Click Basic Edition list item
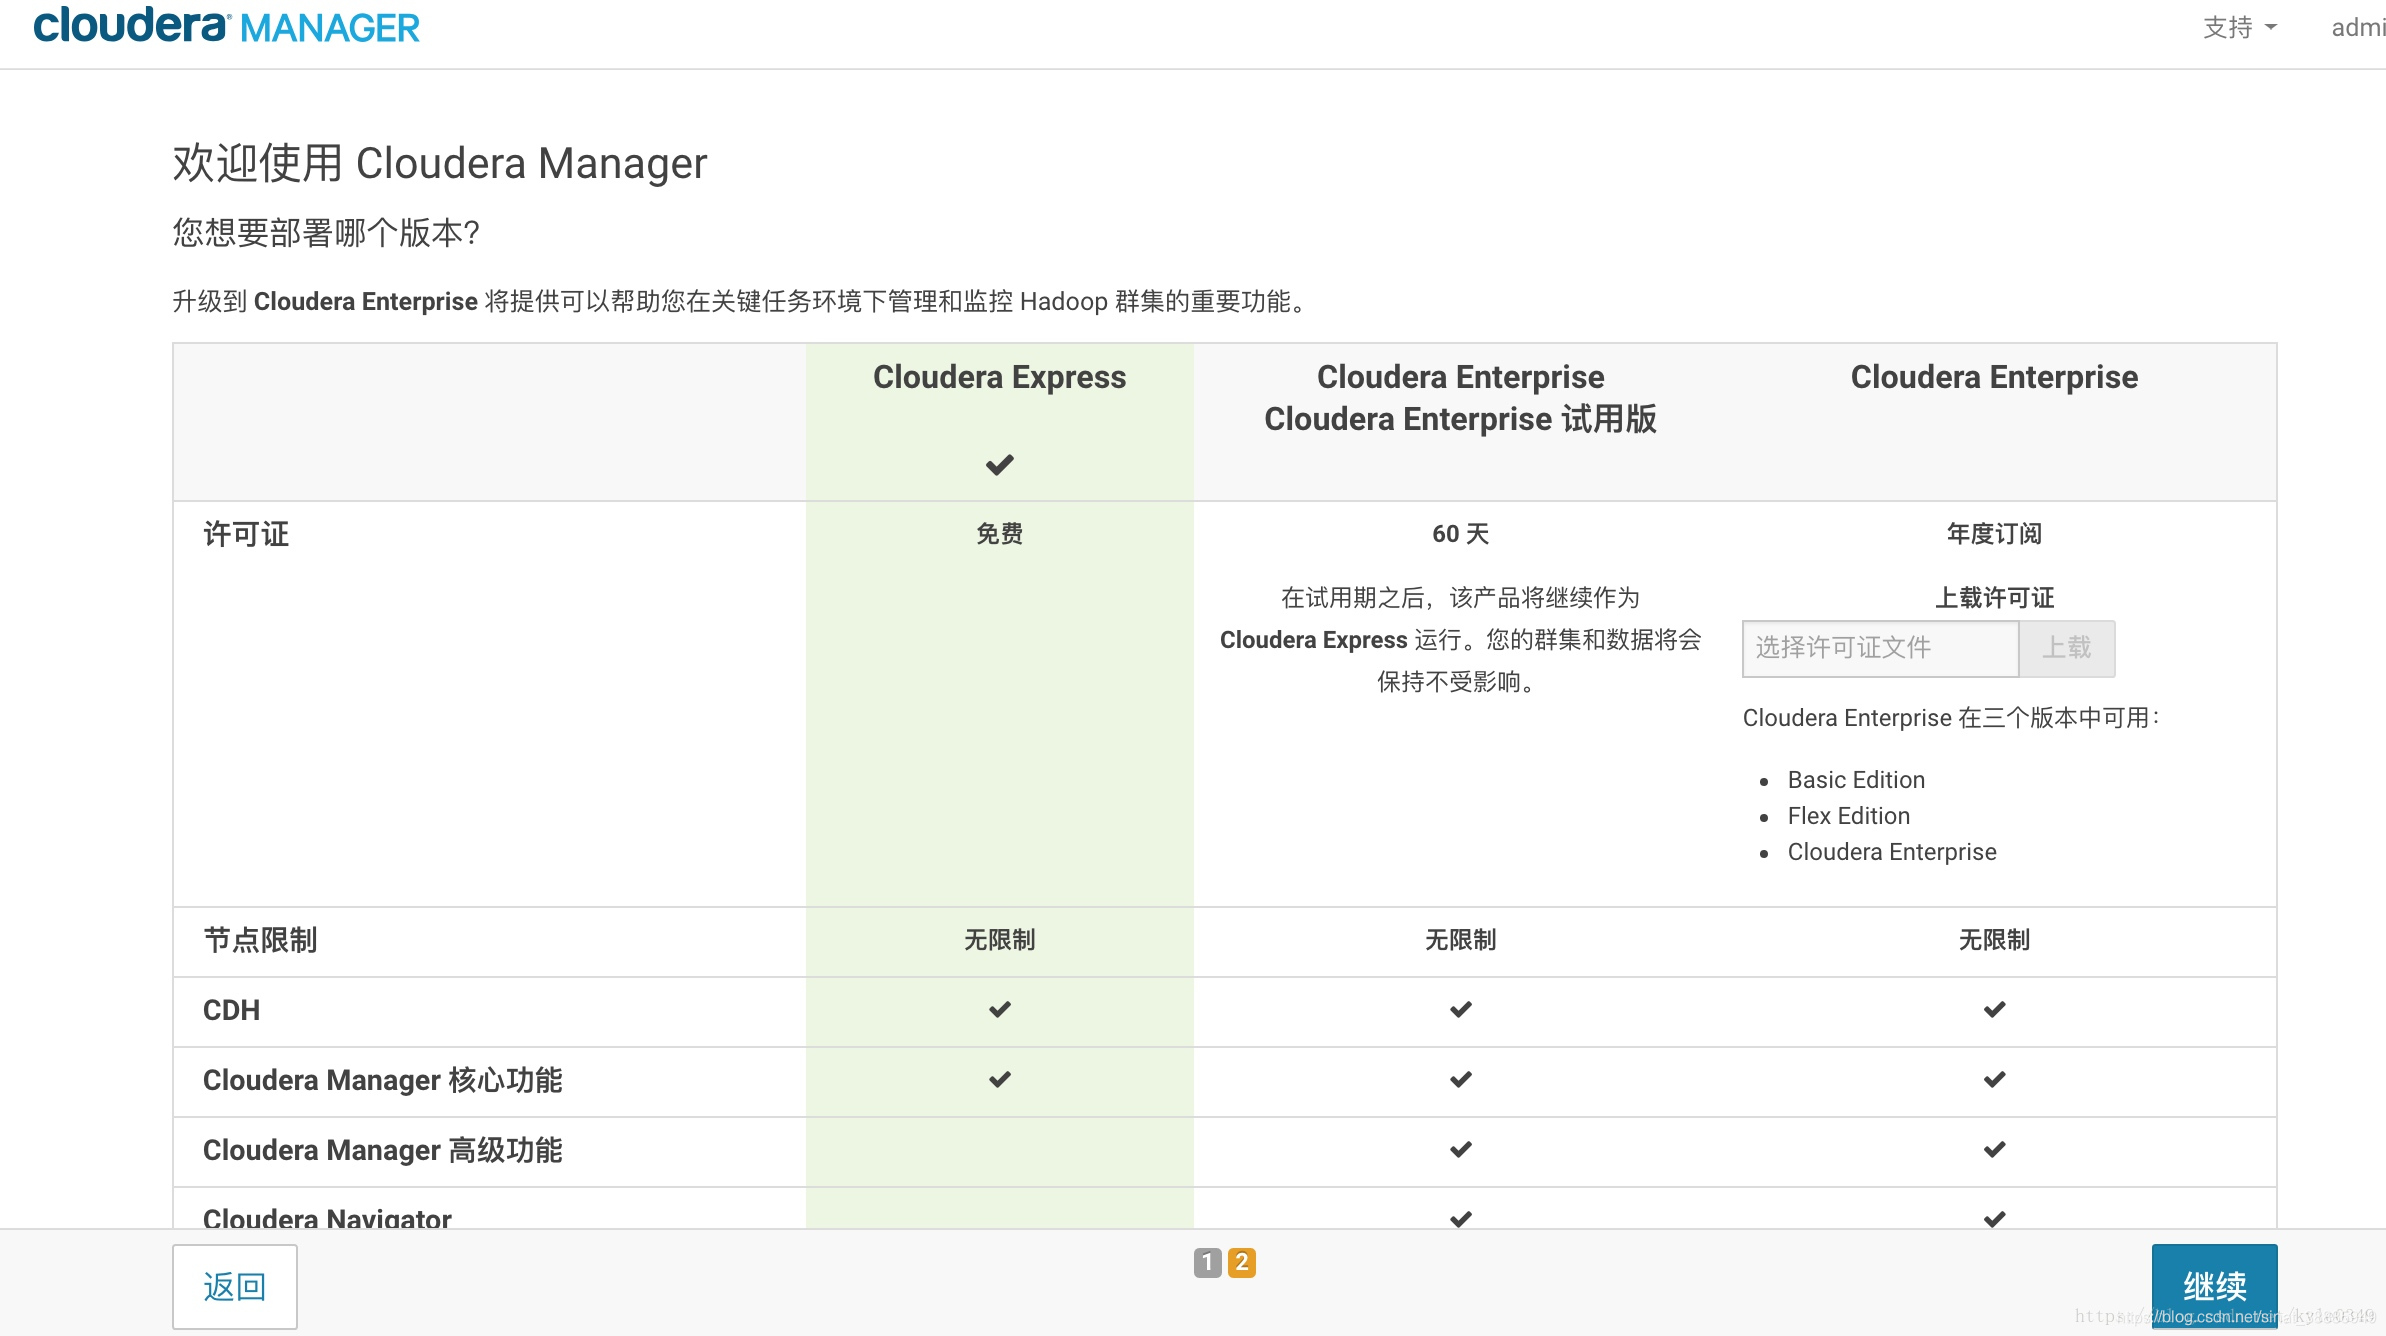 click(x=1856, y=780)
